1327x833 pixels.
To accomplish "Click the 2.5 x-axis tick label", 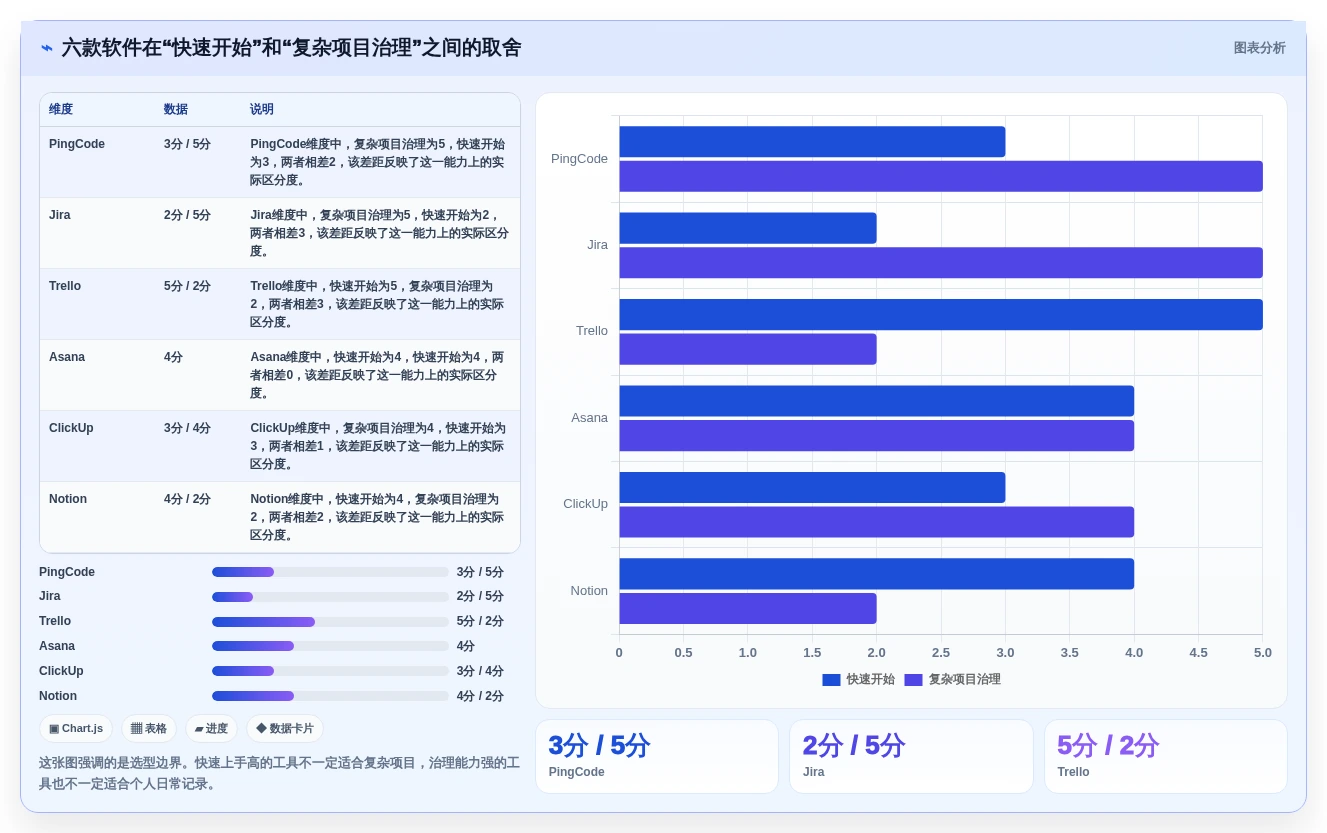I will click(x=941, y=653).
